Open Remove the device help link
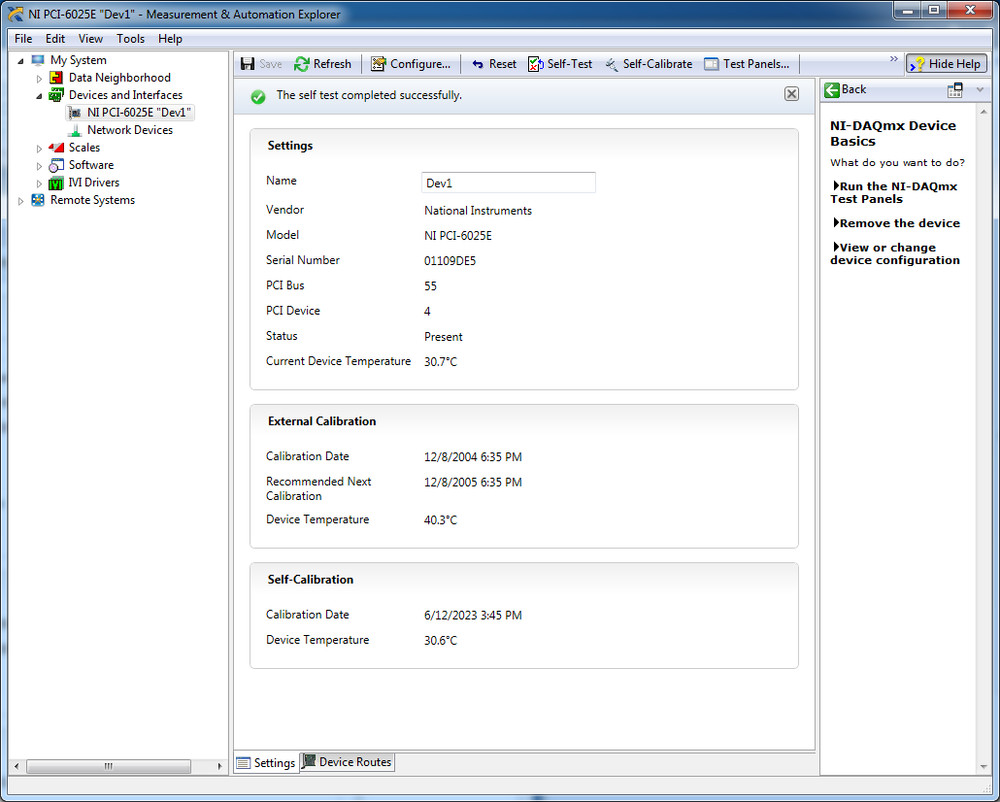 pyautogui.click(x=896, y=223)
